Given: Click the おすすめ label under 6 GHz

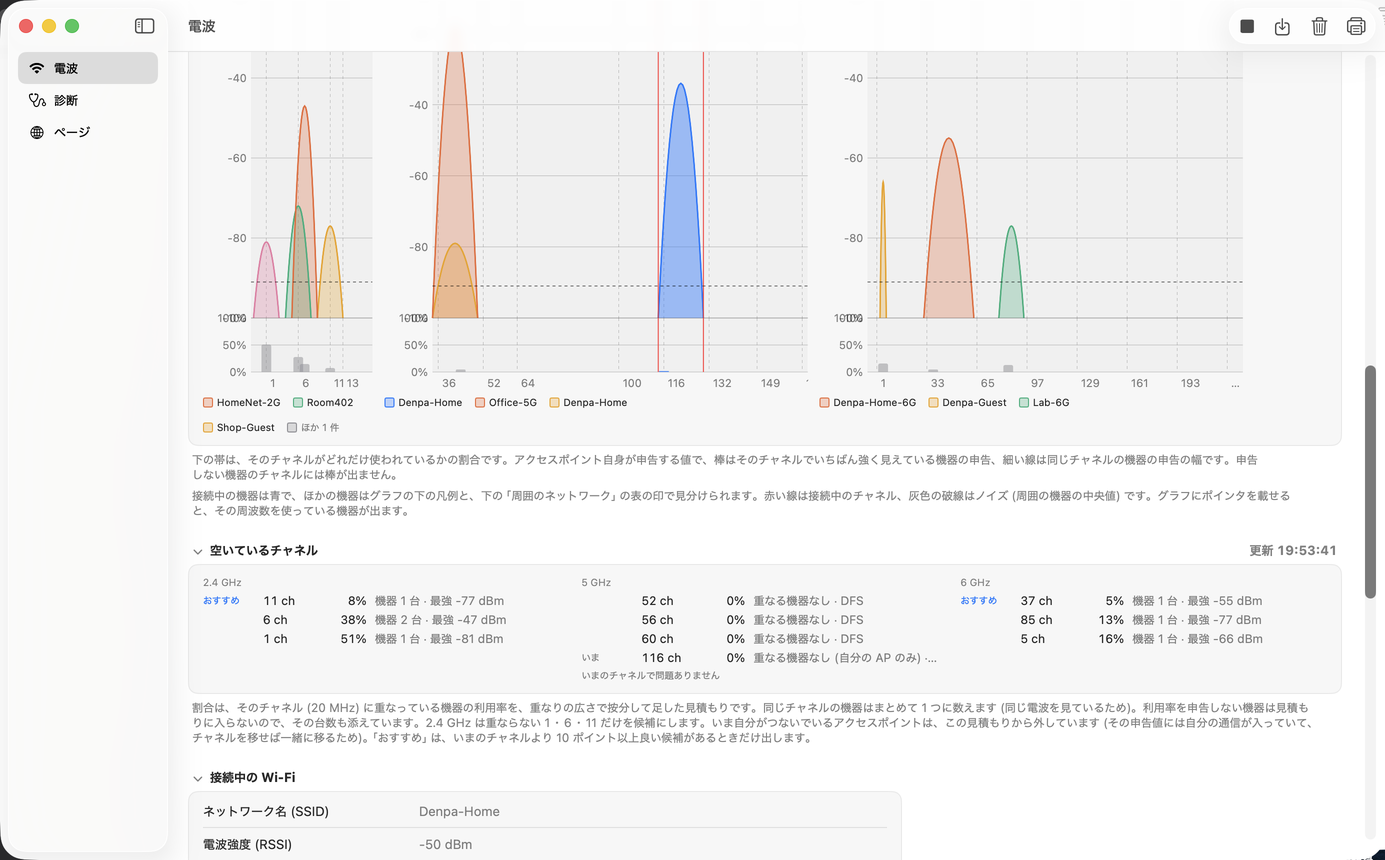Looking at the screenshot, I should point(979,601).
